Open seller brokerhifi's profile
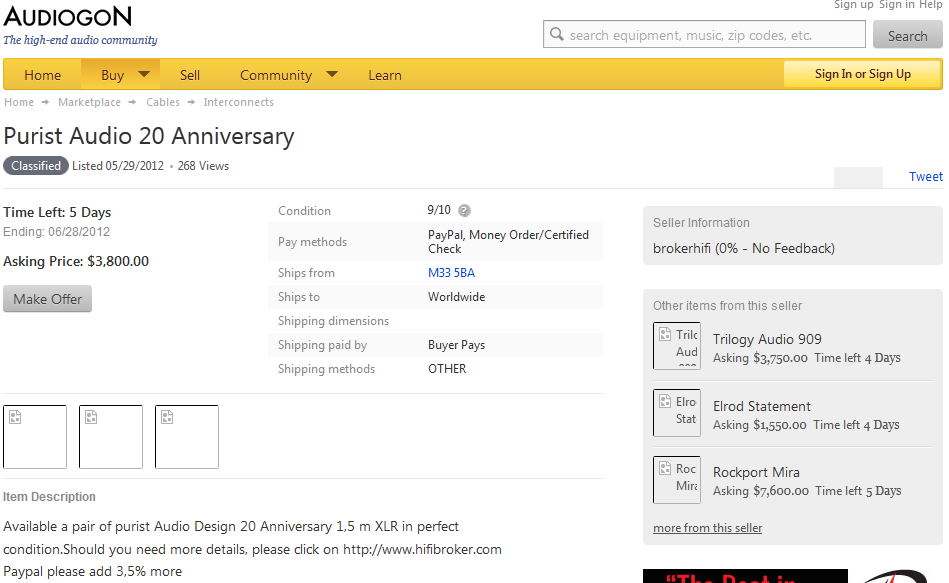This screenshot has height=583, width=949. point(744,248)
